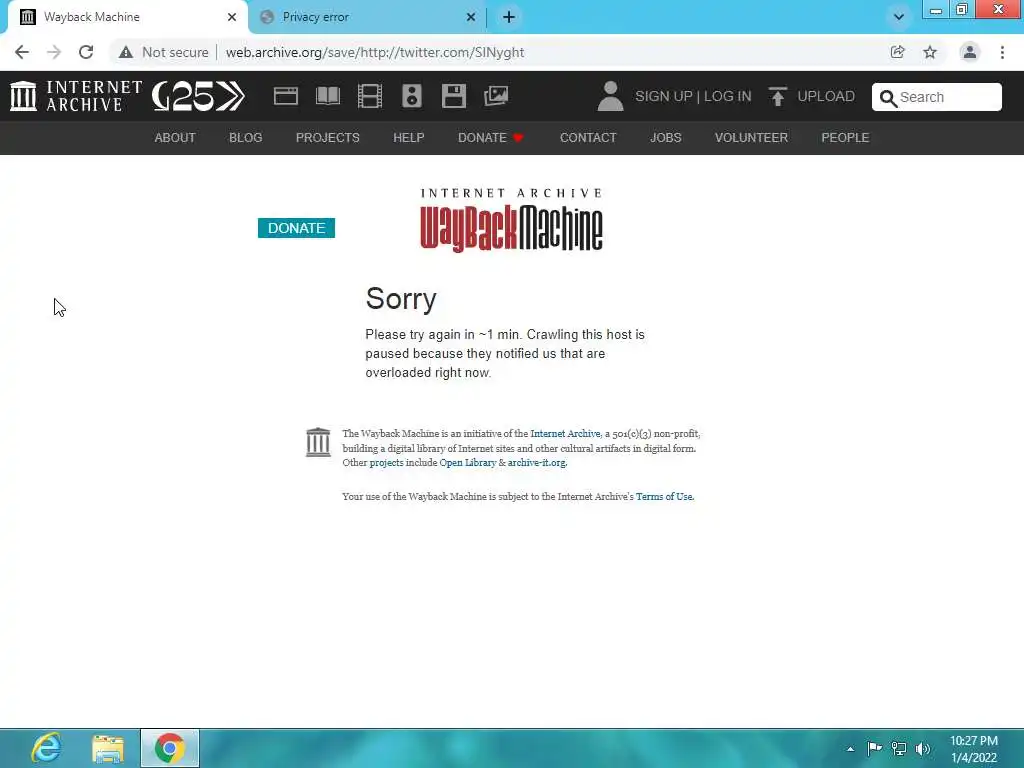
Task: Click the Chrome taskbar icon
Action: (169, 748)
